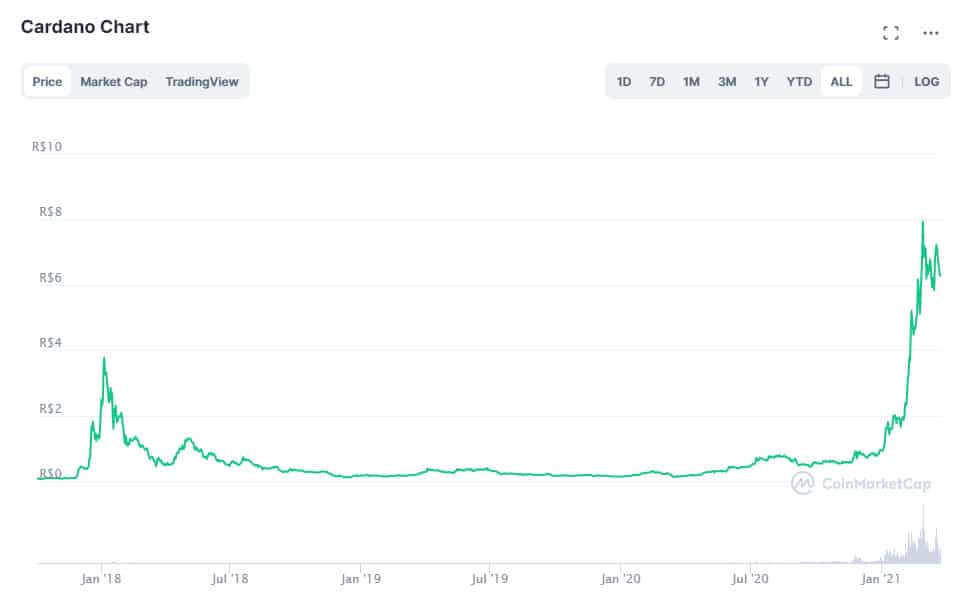Image resolution: width=965 pixels, height=603 pixels.
Task: Click the R$10 axis label
Action: tap(47, 146)
